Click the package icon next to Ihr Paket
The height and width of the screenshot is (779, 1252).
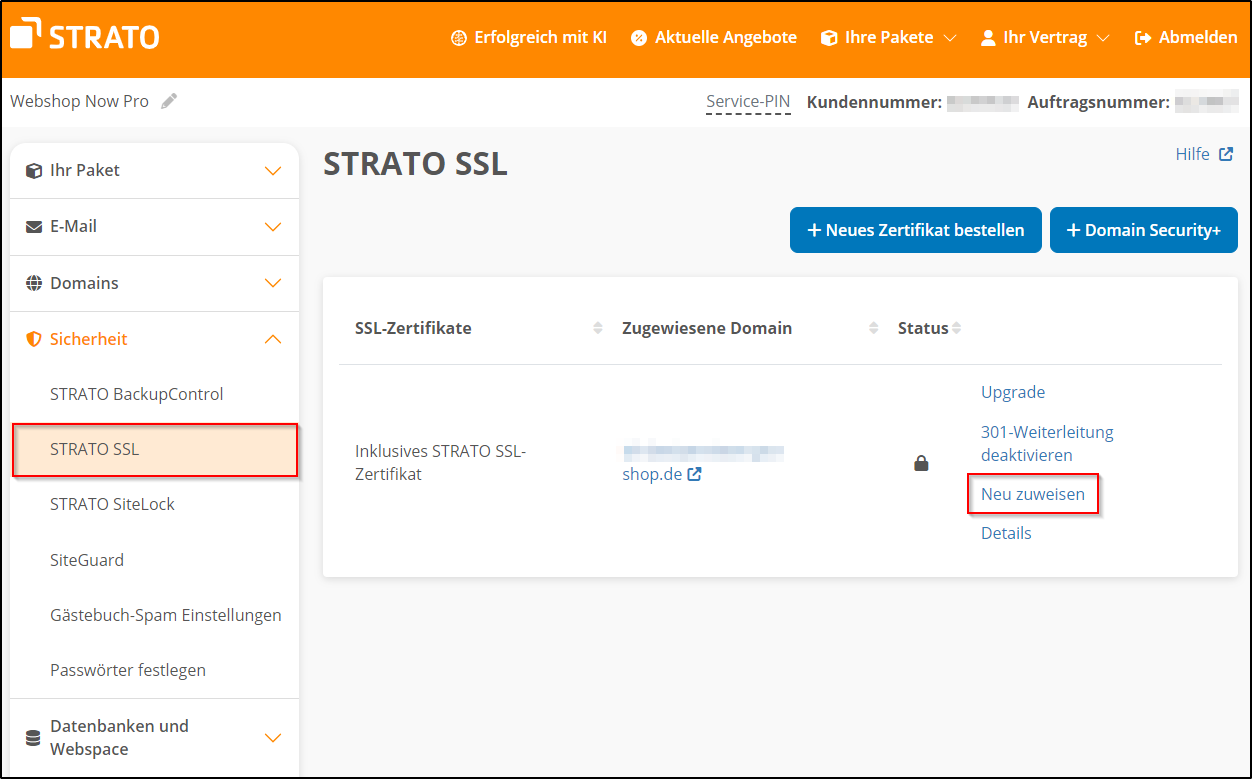point(35,170)
